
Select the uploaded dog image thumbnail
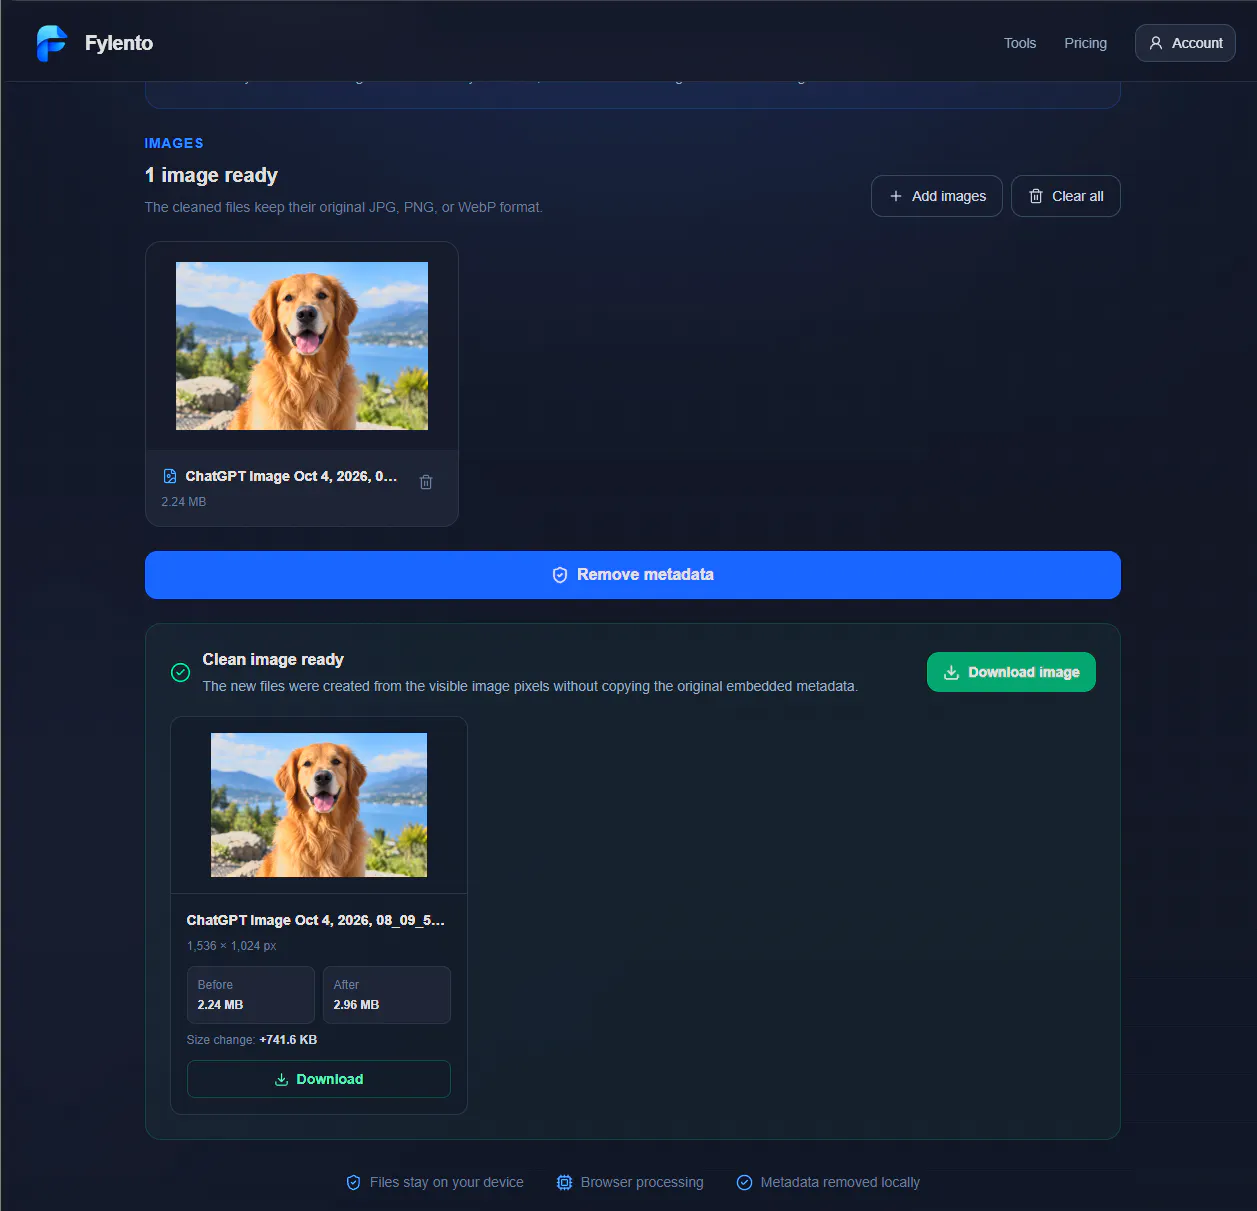(x=302, y=346)
